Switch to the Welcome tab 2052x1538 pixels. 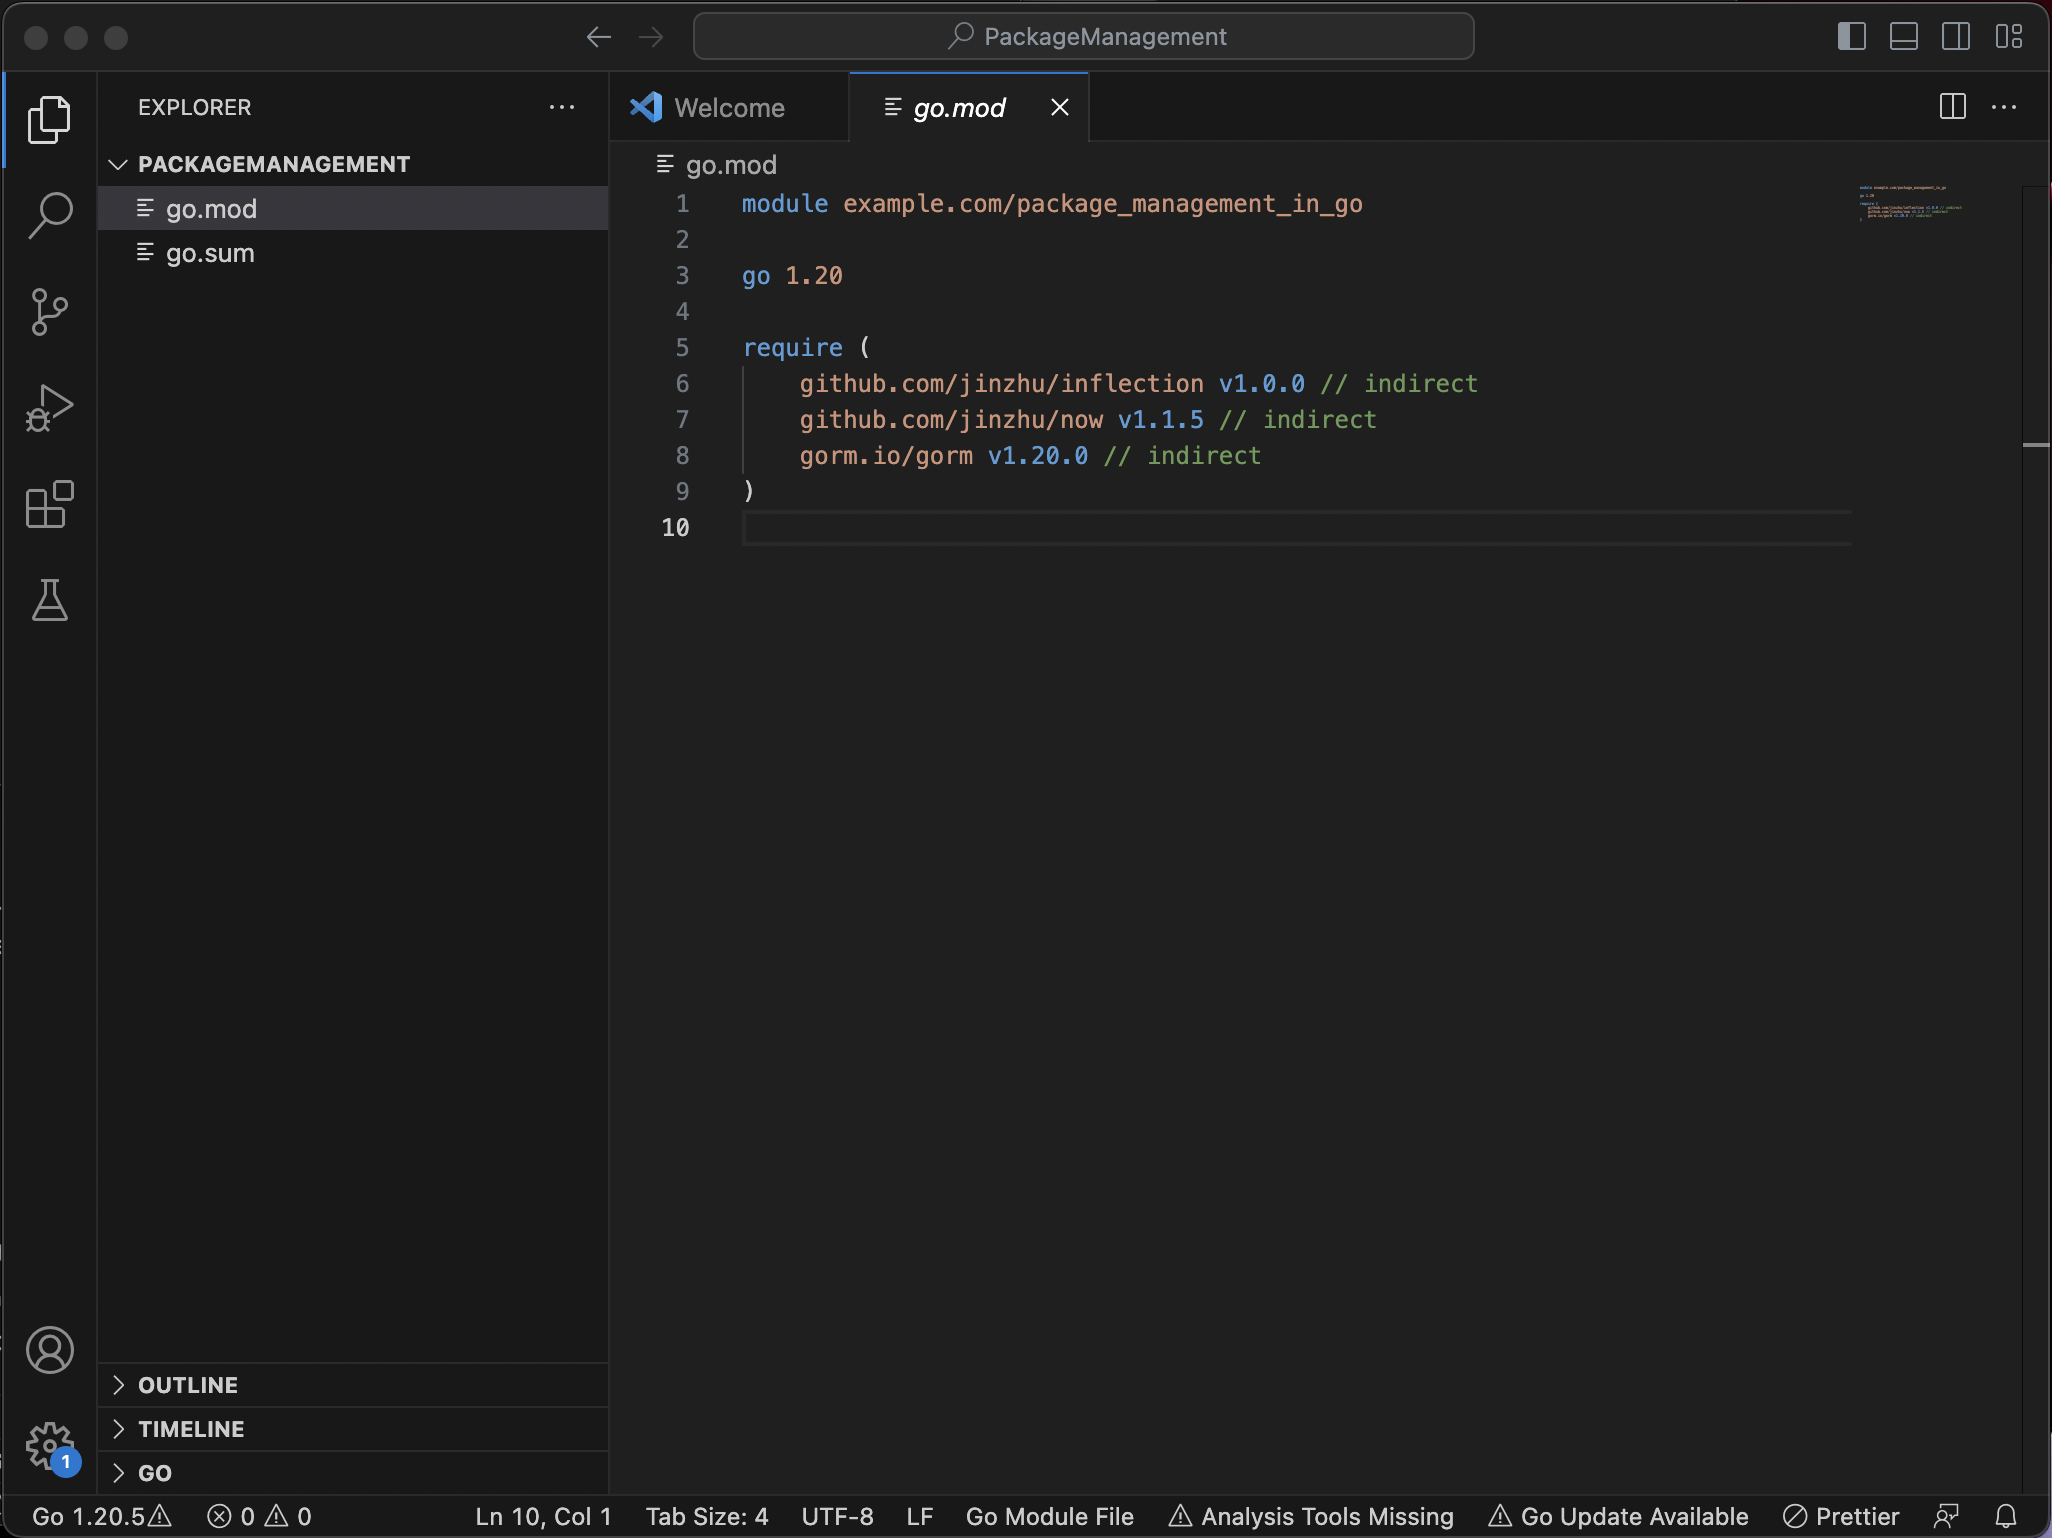(728, 108)
